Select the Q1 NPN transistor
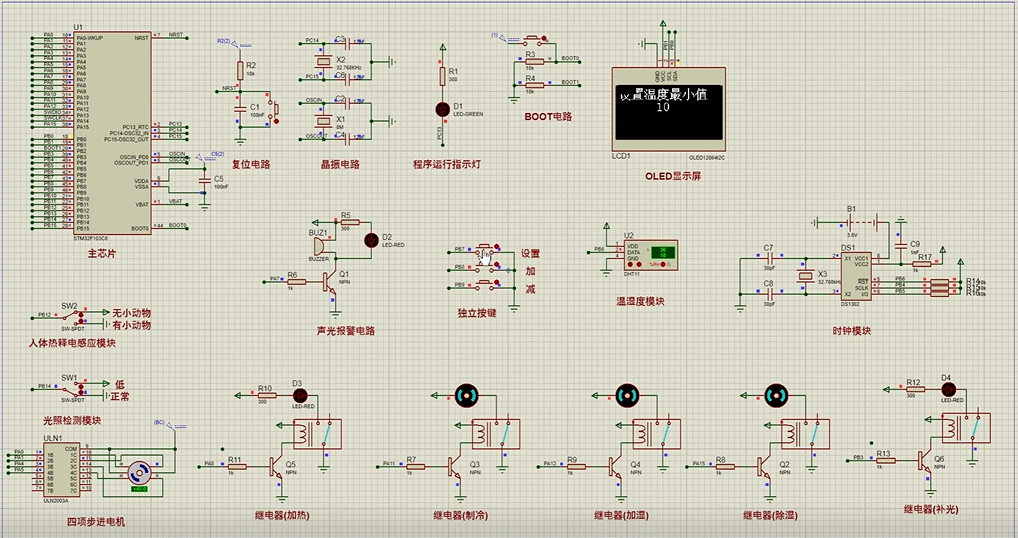 point(330,282)
